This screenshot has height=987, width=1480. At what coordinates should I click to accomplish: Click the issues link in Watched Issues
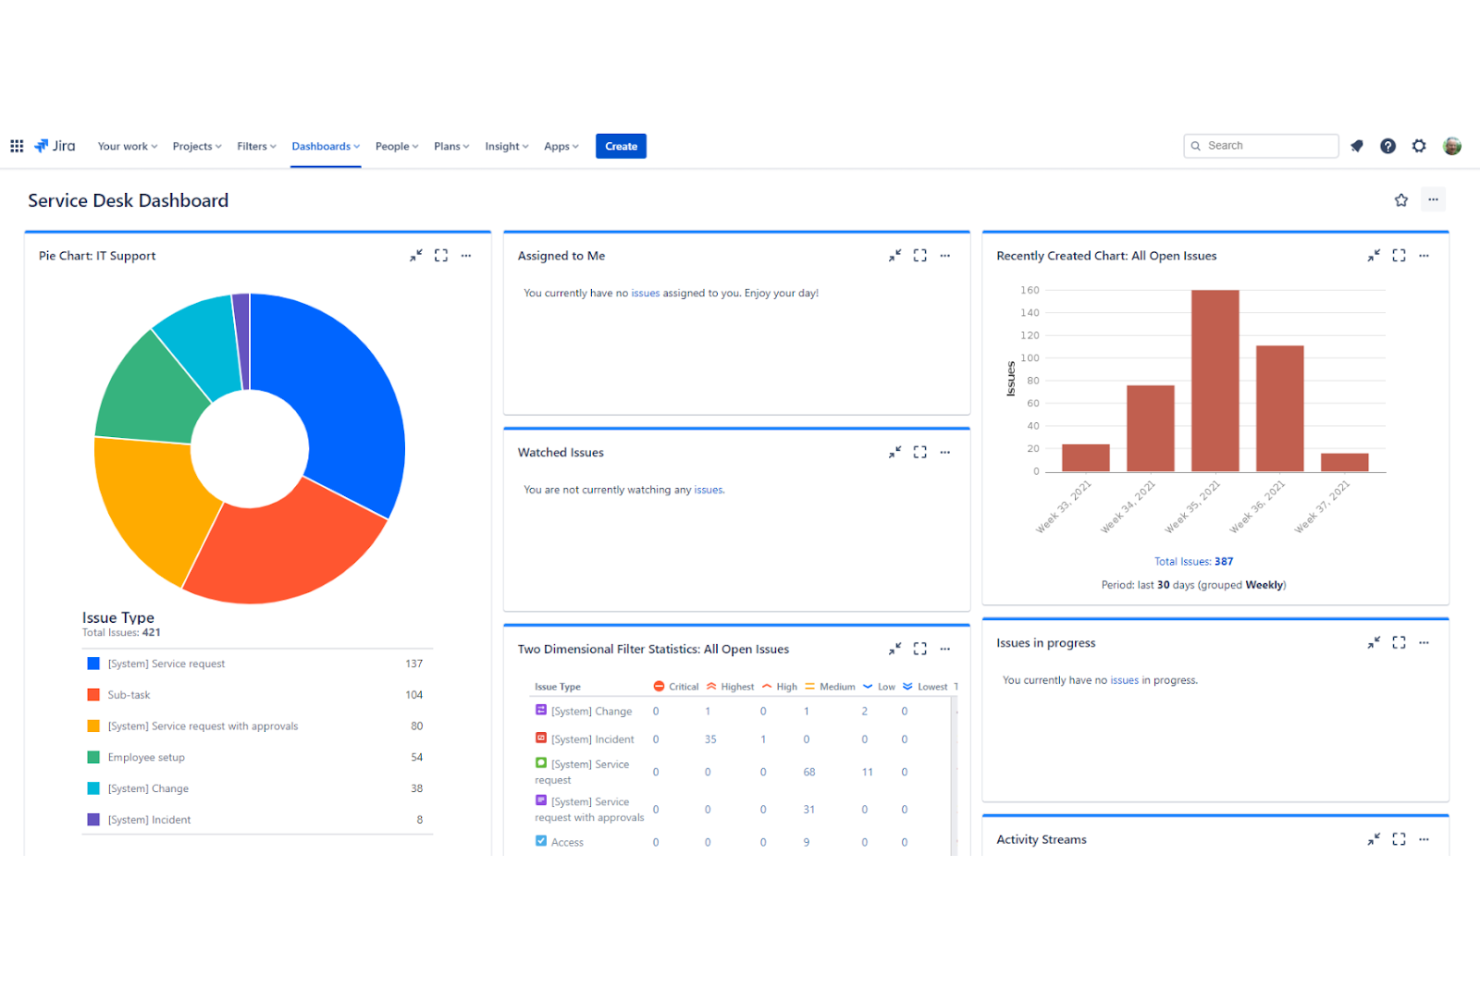pyautogui.click(x=709, y=489)
